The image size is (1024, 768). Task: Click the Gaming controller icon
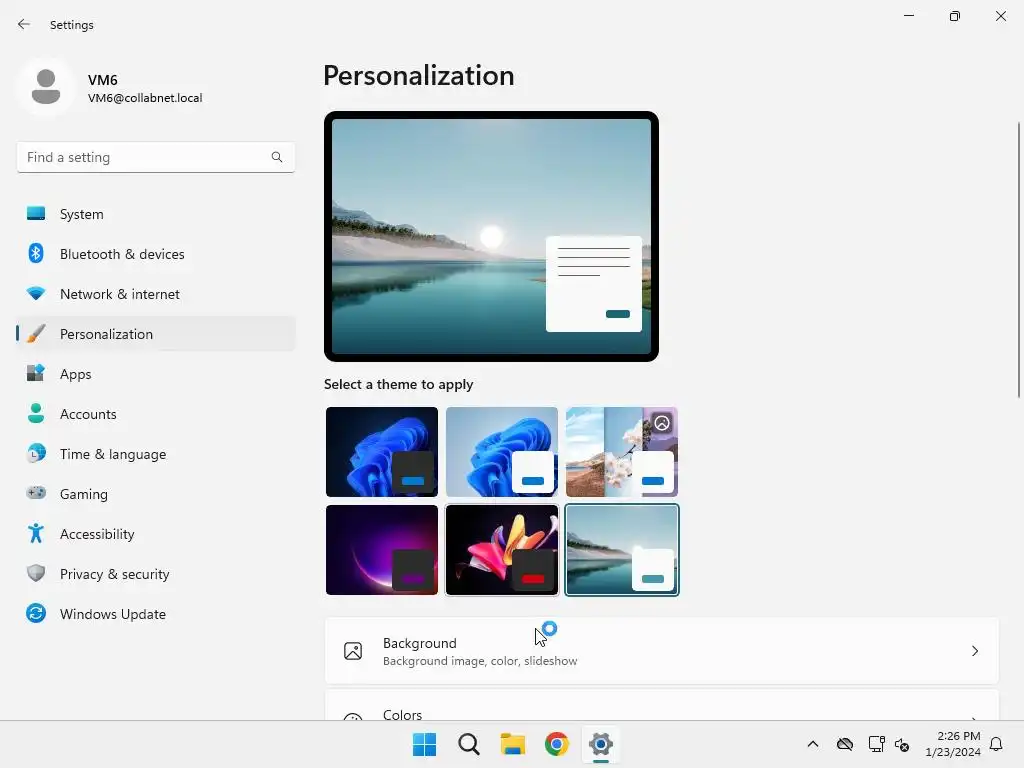click(36, 493)
